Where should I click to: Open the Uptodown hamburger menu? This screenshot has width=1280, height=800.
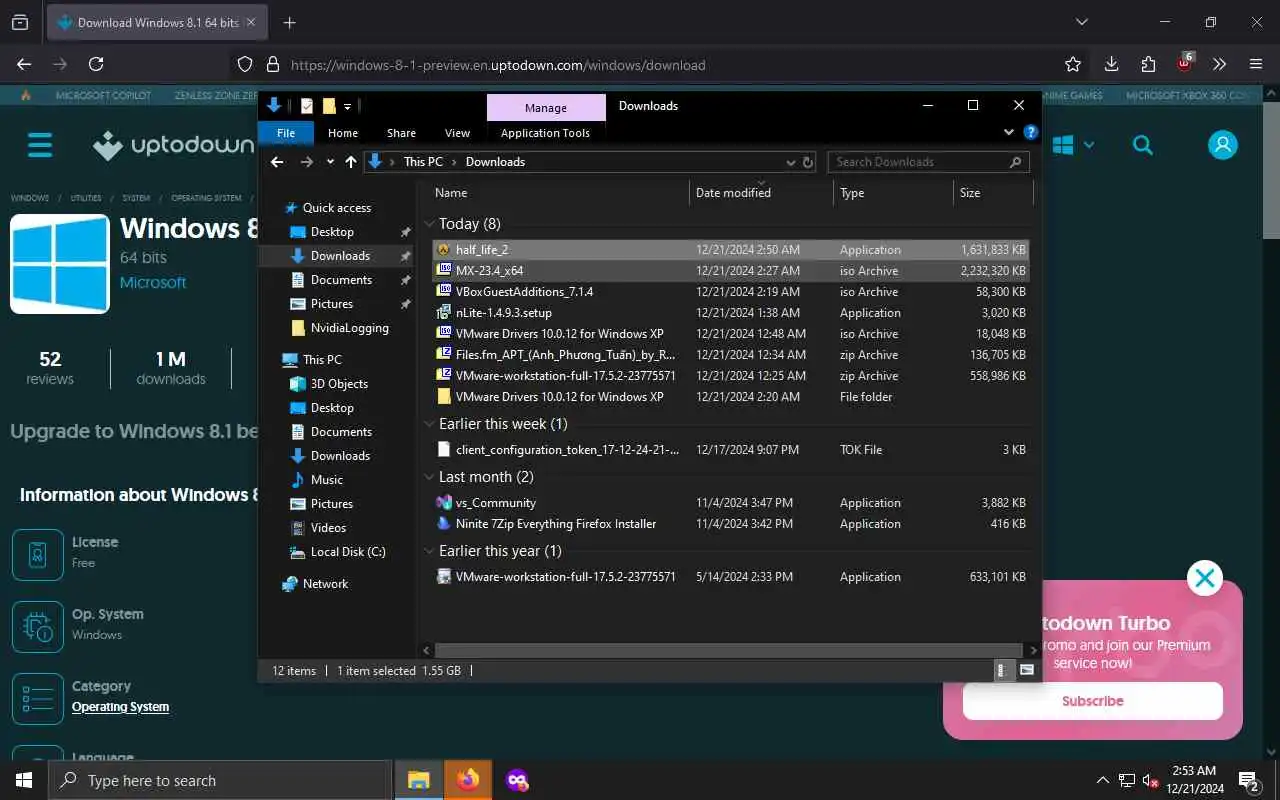40,145
